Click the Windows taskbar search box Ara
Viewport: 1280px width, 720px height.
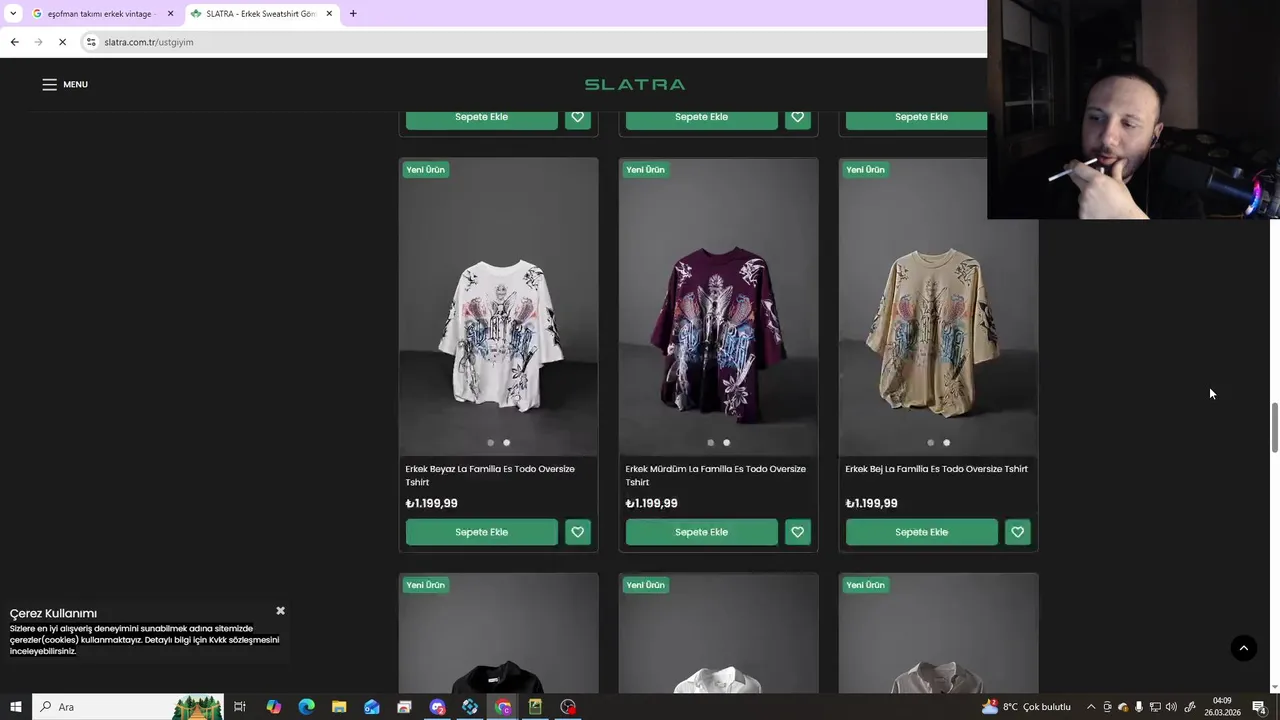click(x=128, y=707)
